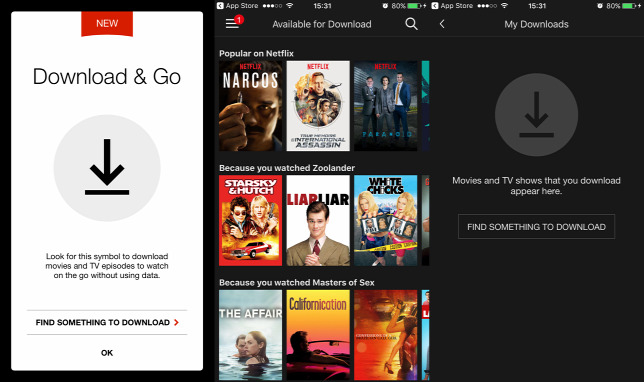Tap the Popular on Netflix heading
This screenshot has height=382, width=644.
tap(256, 53)
